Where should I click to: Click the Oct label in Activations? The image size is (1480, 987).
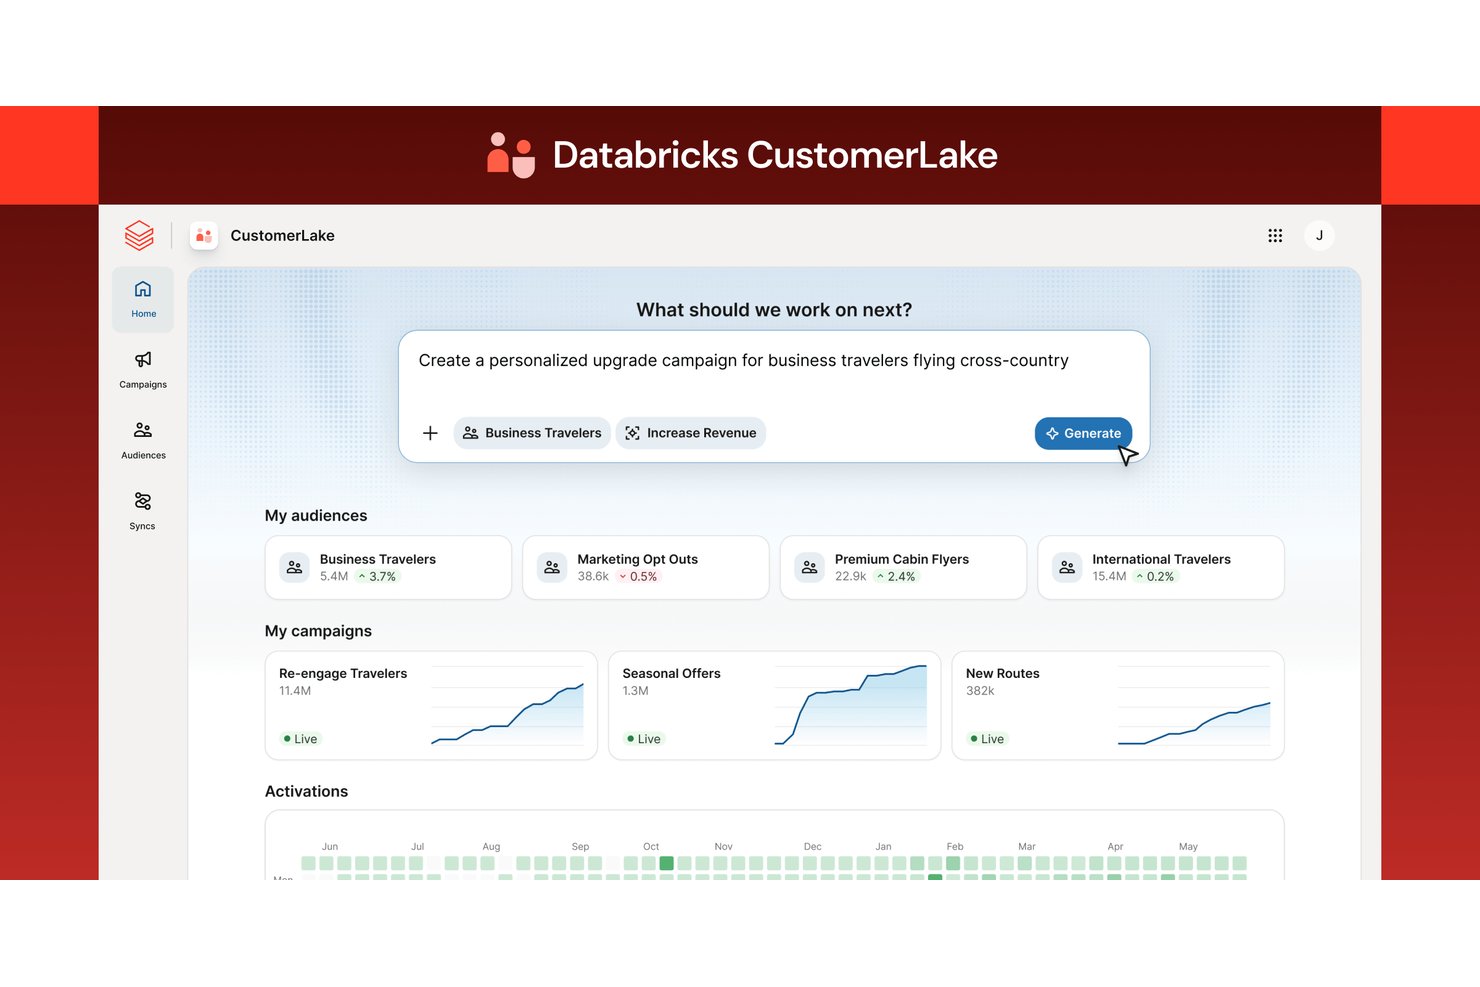651,847
